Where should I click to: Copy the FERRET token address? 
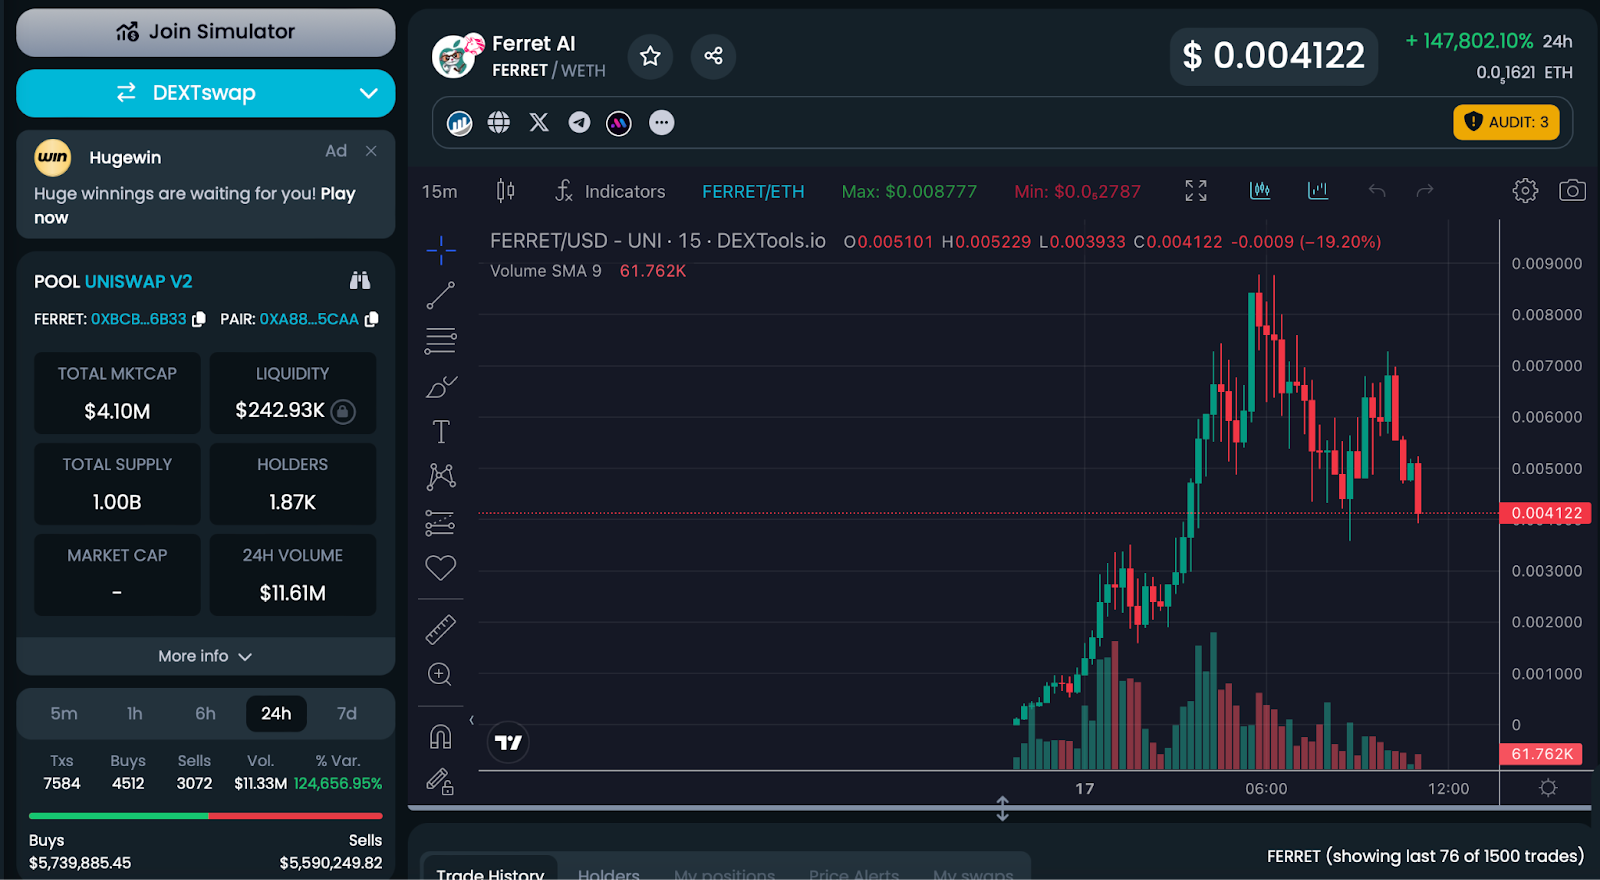[199, 319]
